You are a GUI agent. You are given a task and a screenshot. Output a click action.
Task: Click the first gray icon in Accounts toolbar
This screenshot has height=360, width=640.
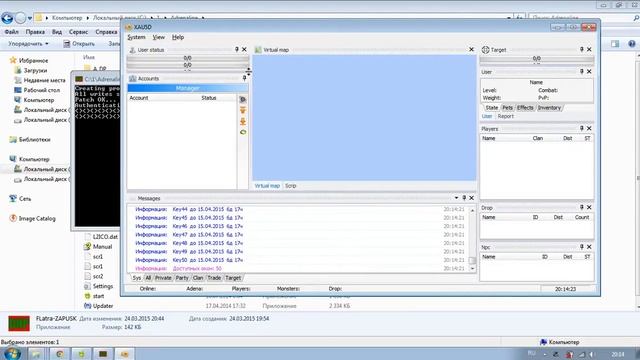coord(242,100)
